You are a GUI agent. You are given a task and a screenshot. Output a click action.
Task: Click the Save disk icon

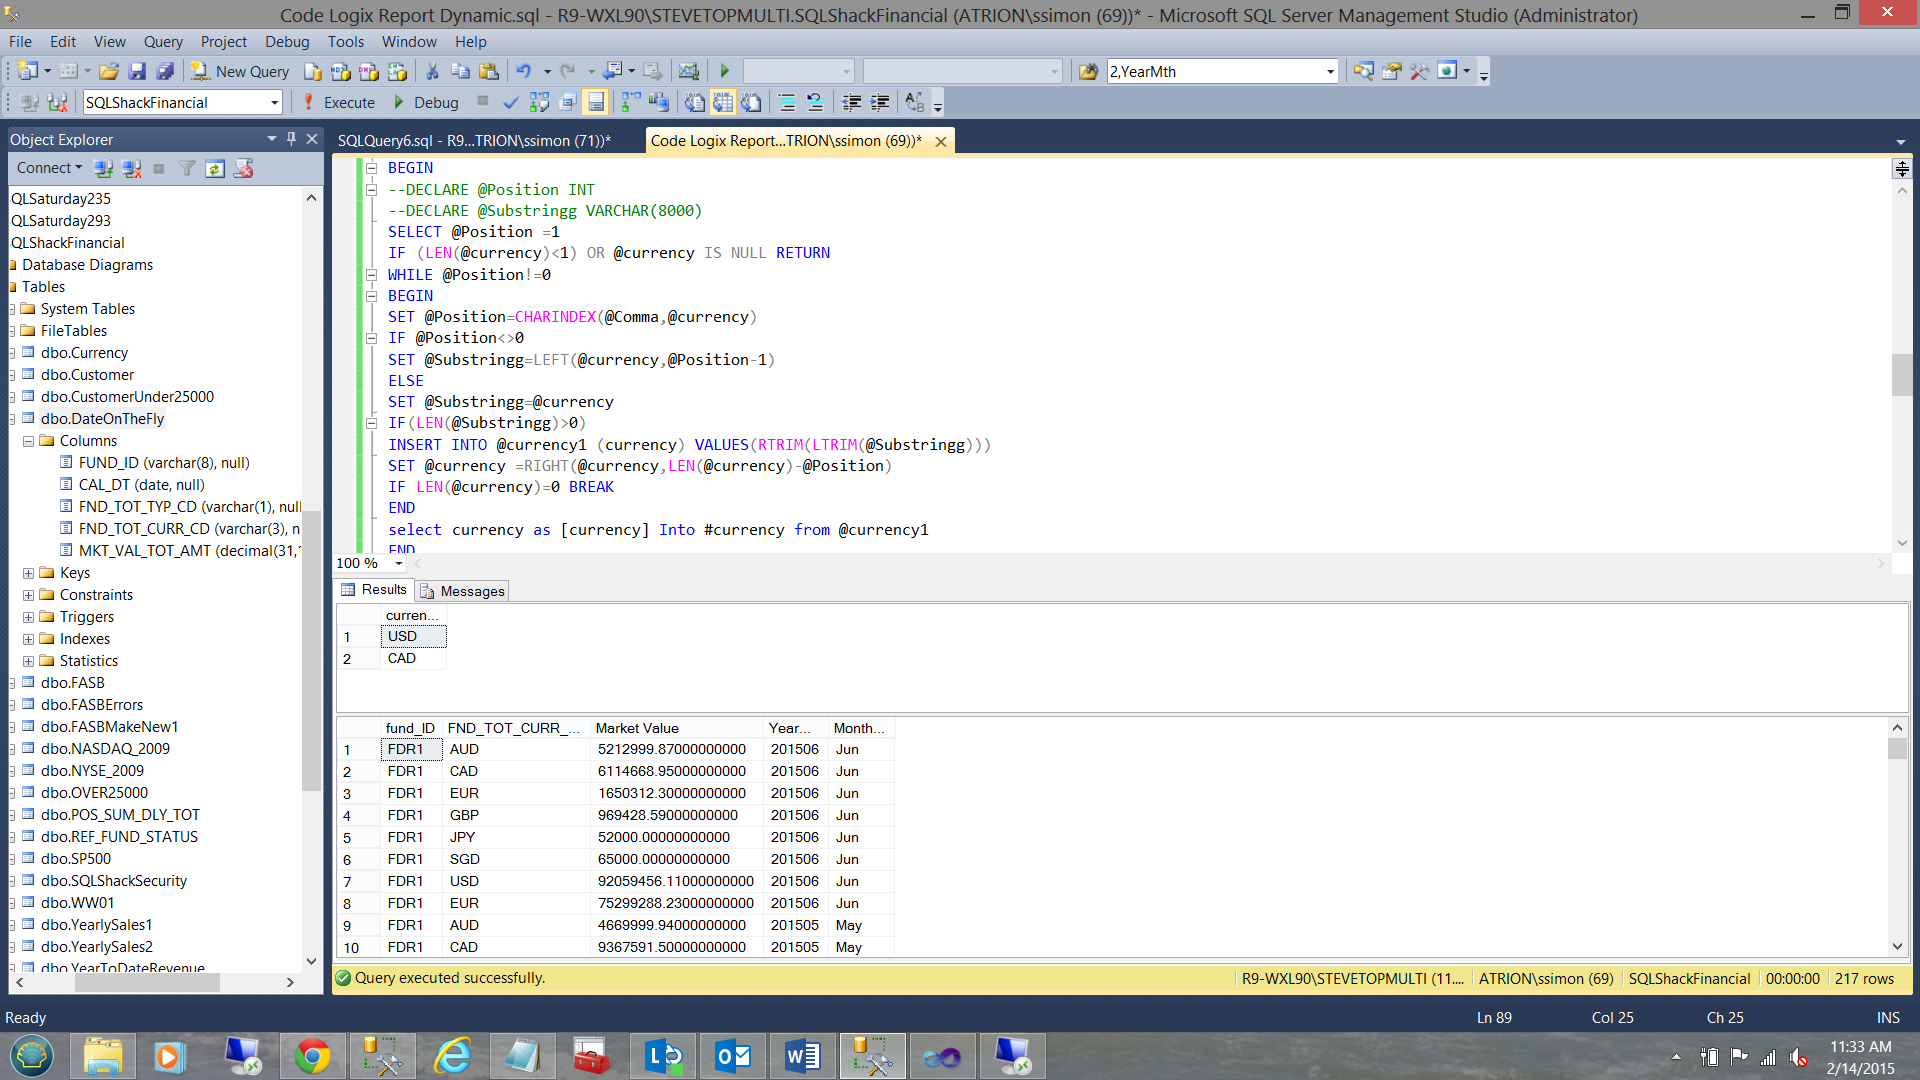pos(137,71)
